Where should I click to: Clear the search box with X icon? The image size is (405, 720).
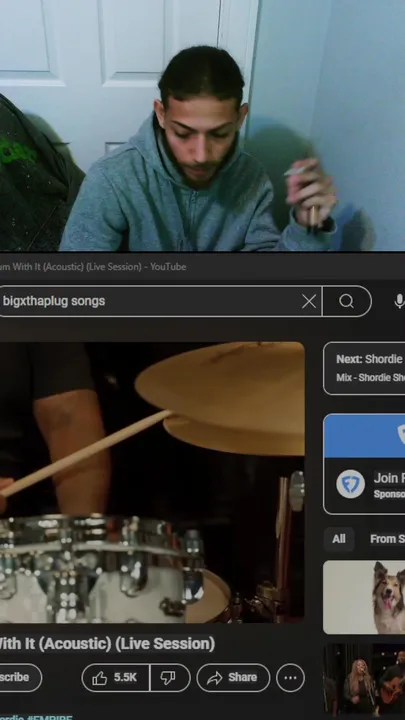(x=309, y=301)
